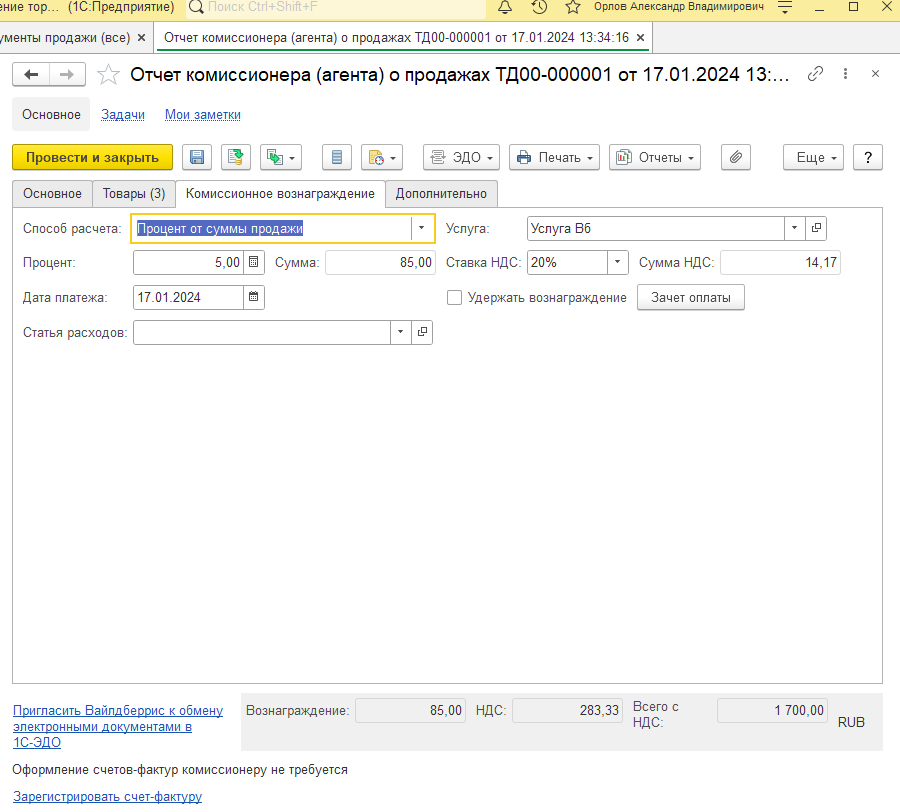Screen dimensions: 900x812
Task: Click the Сумма field showing 85,00
Action: [380, 263]
